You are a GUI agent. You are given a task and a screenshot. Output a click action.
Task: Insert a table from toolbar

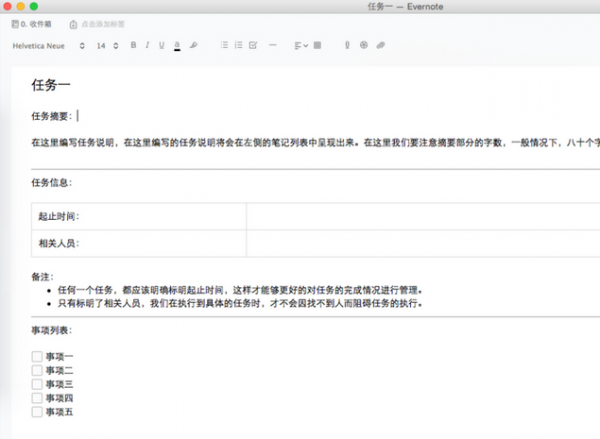(x=318, y=45)
